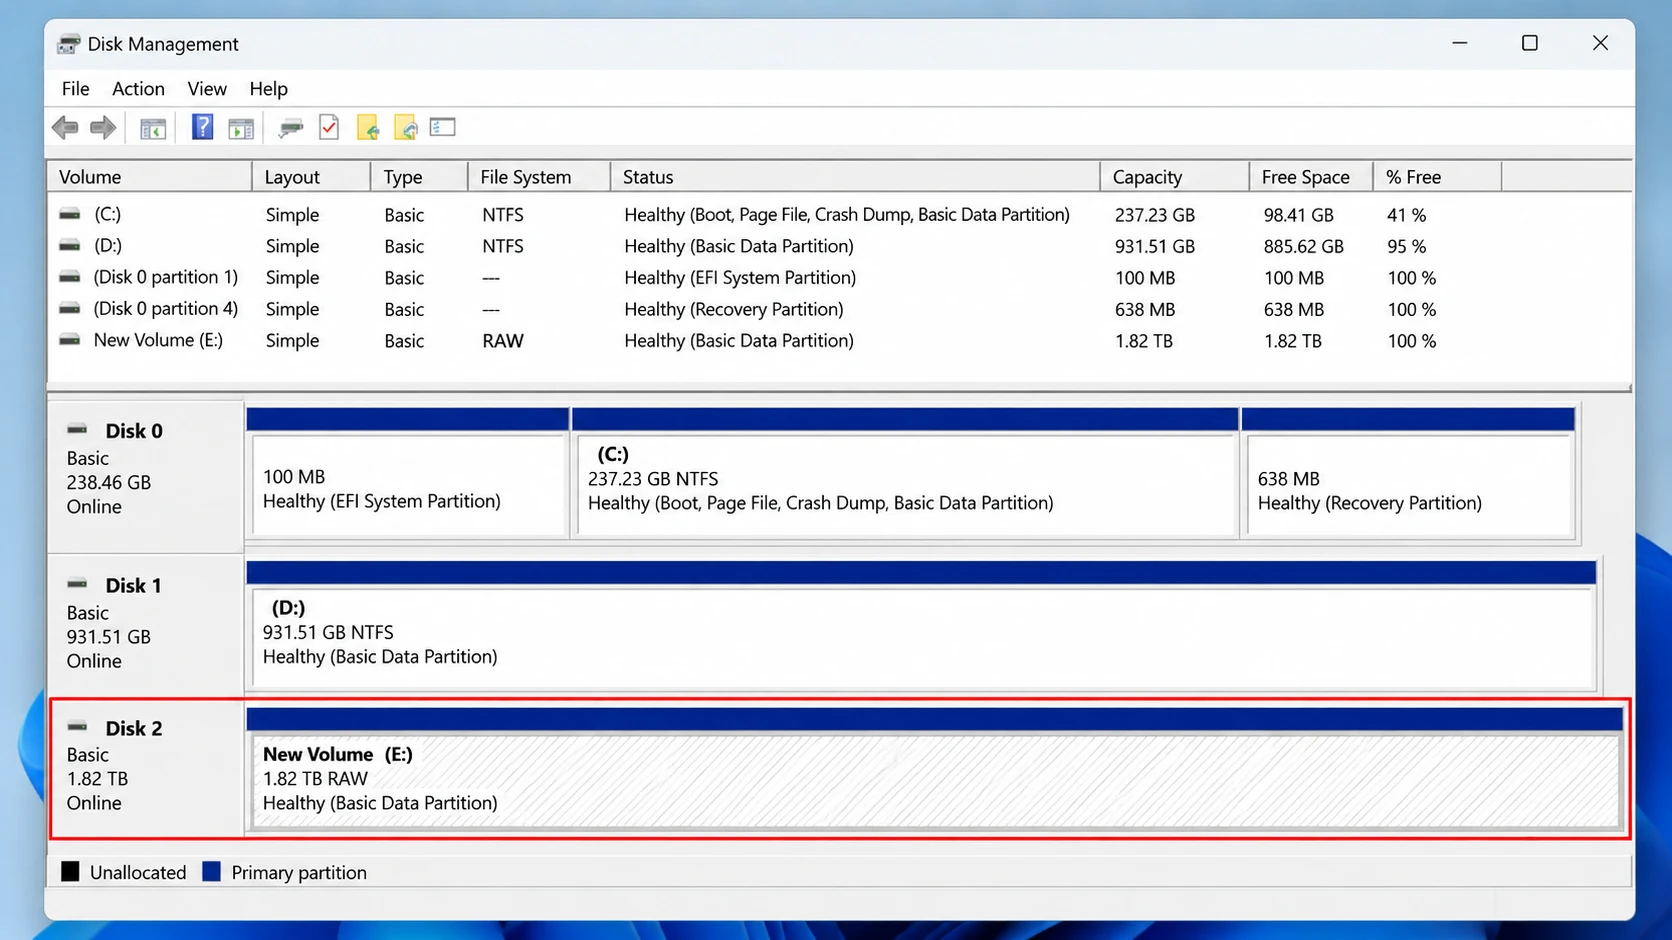Select the drive icon of the (D:) volume row

(70, 246)
